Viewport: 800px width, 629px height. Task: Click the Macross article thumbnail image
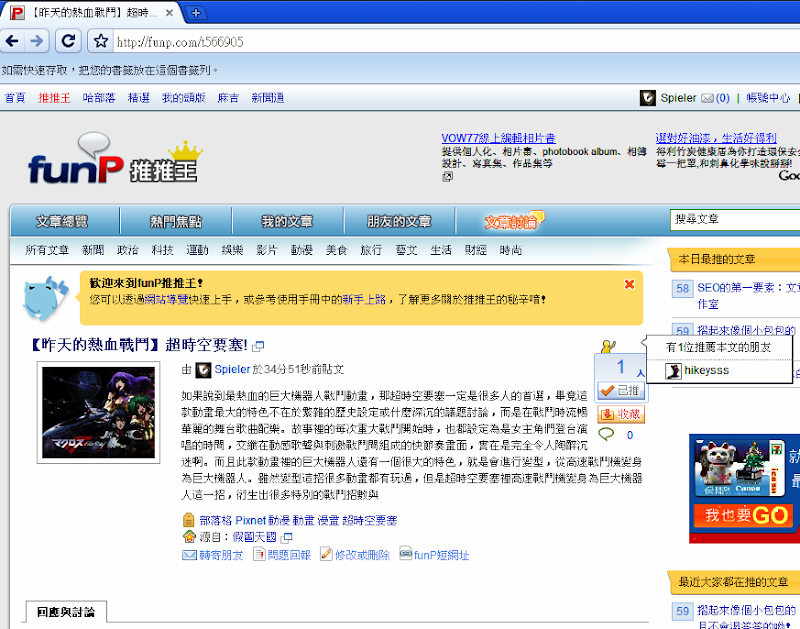(x=98, y=412)
